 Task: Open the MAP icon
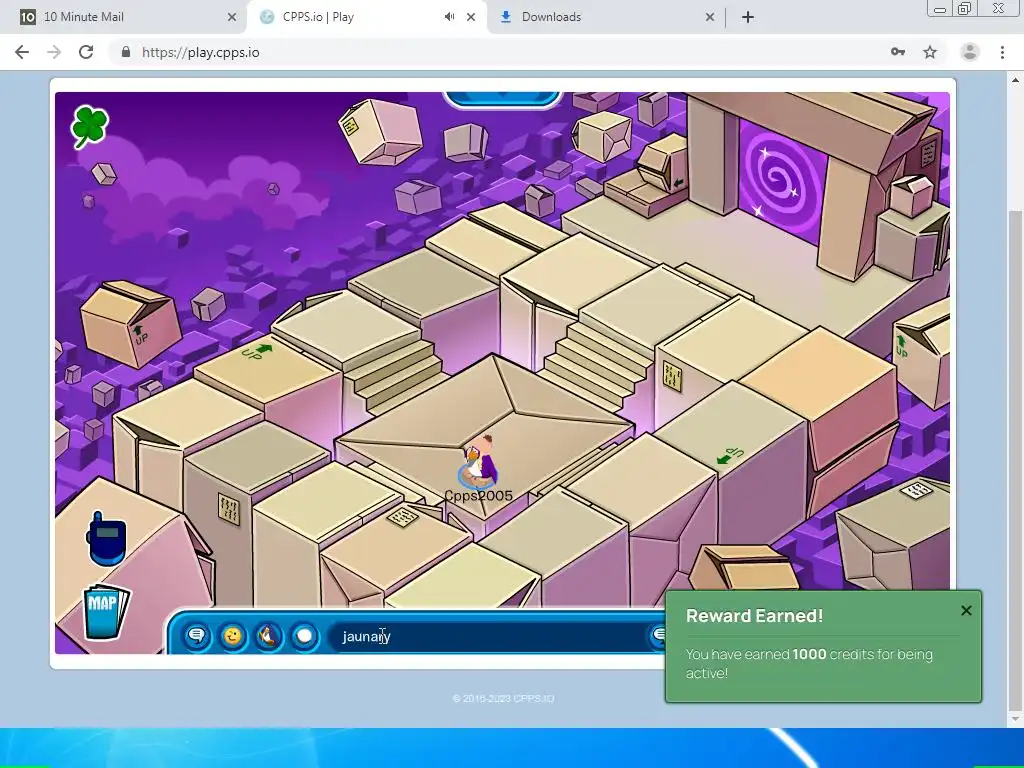tap(106, 611)
